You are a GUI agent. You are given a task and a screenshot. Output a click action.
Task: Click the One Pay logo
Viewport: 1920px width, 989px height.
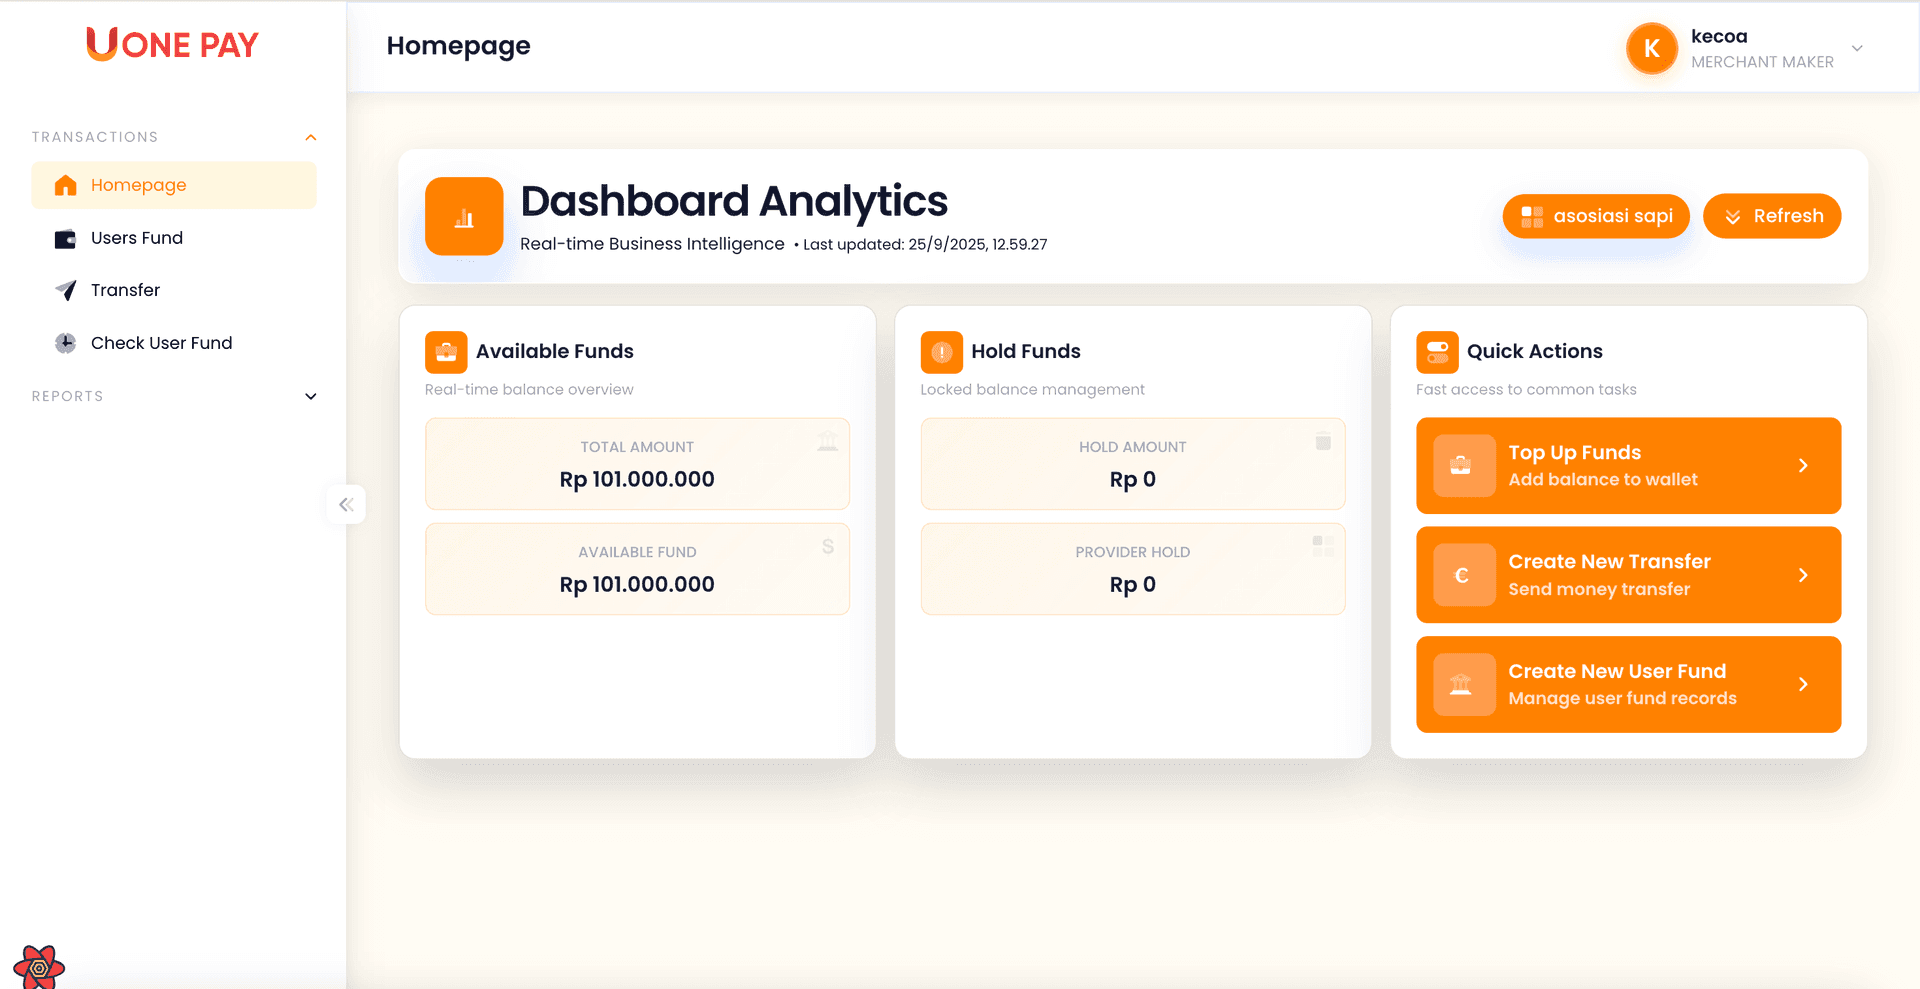point(172,44)
